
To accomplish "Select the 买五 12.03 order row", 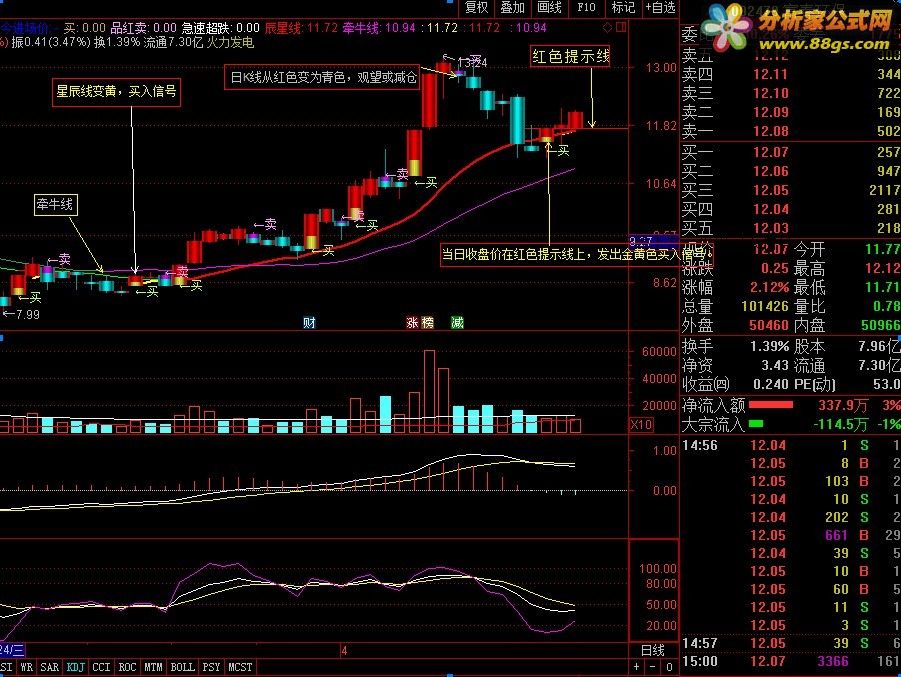I will tap(790, 228).
